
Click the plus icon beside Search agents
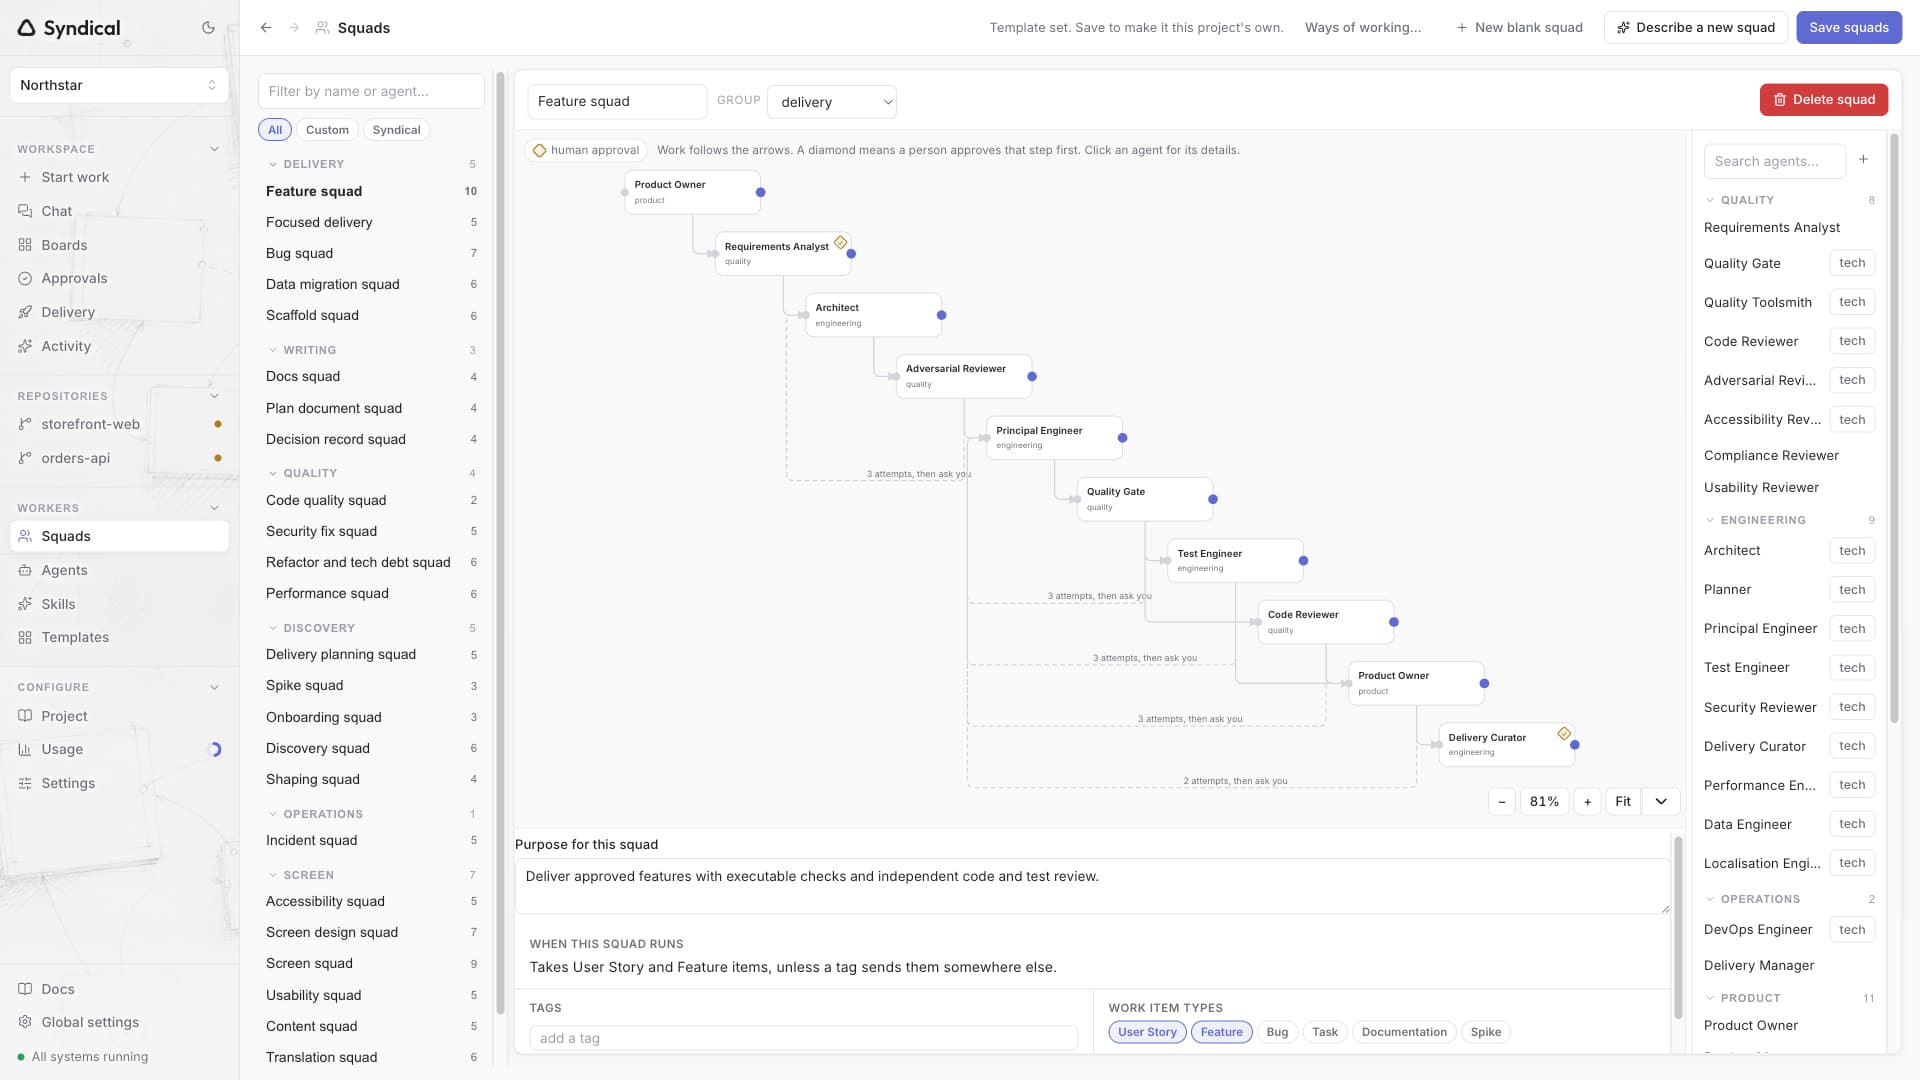pos(1863,160)
